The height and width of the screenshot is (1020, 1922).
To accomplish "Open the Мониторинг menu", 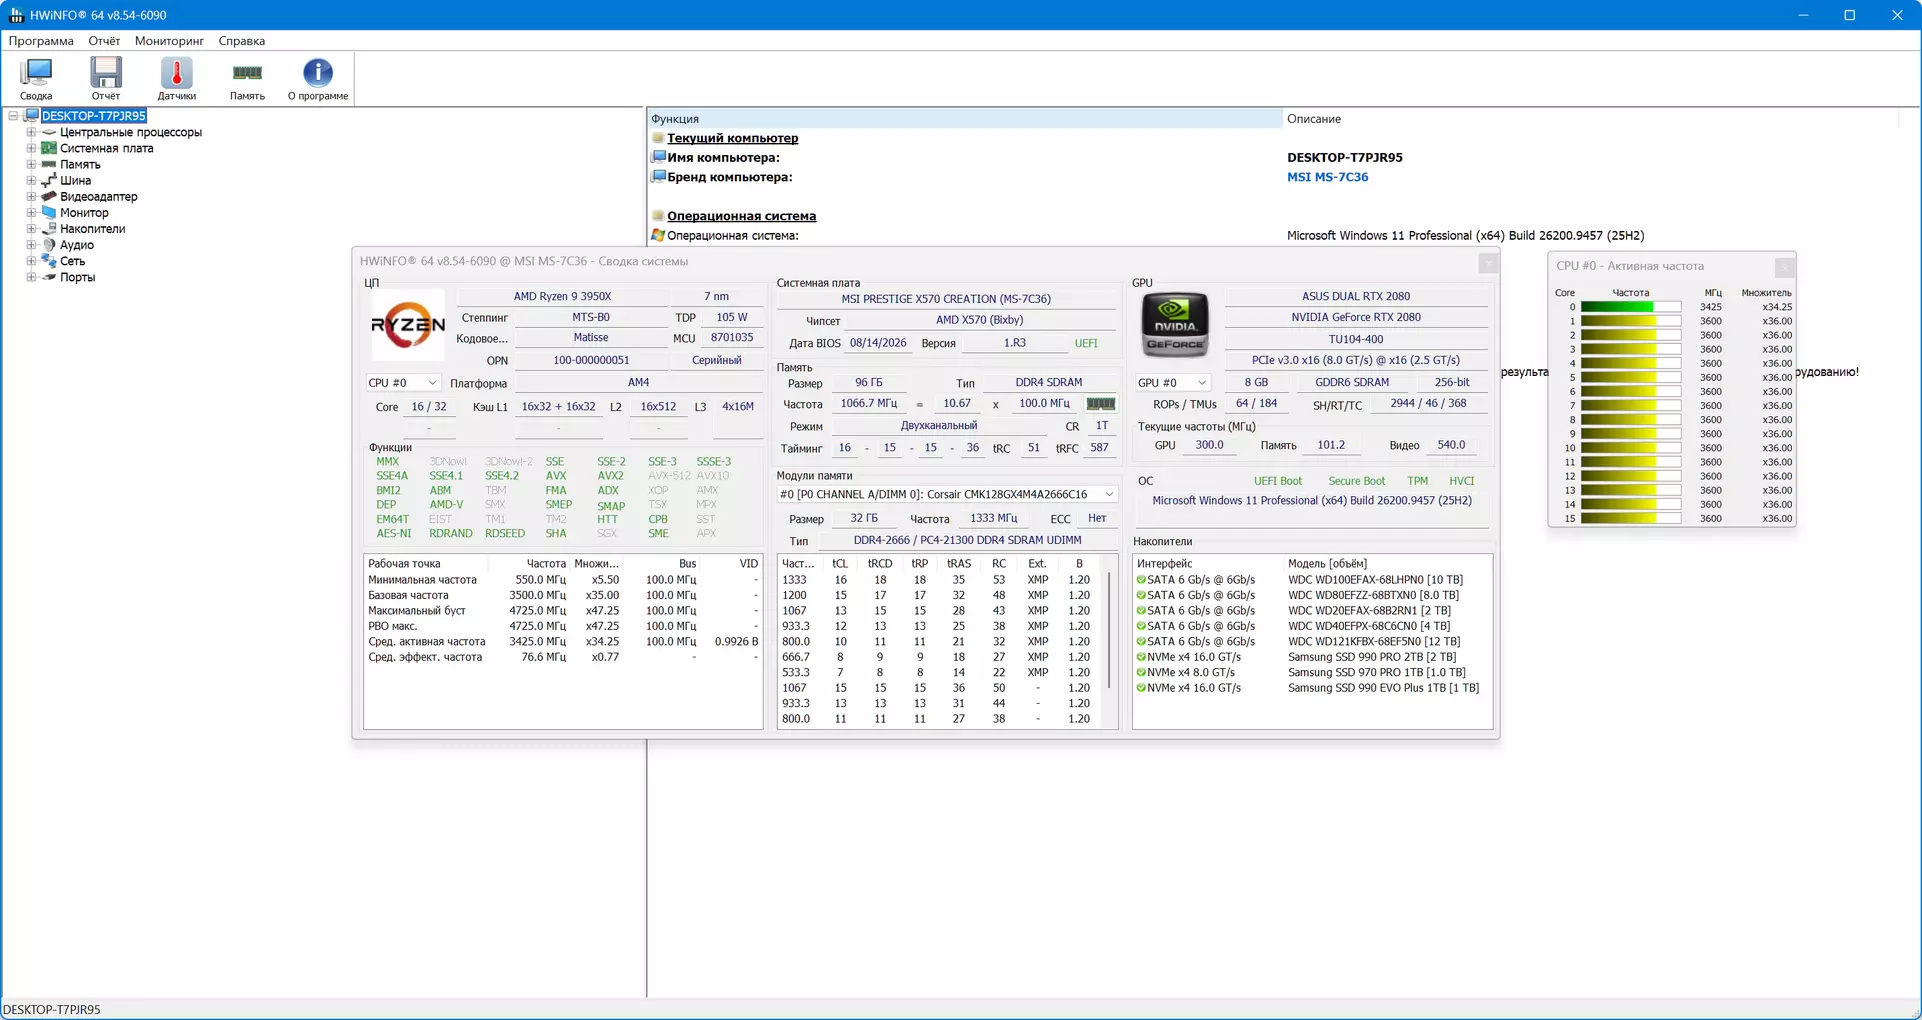I will click(x=169, y=41).
